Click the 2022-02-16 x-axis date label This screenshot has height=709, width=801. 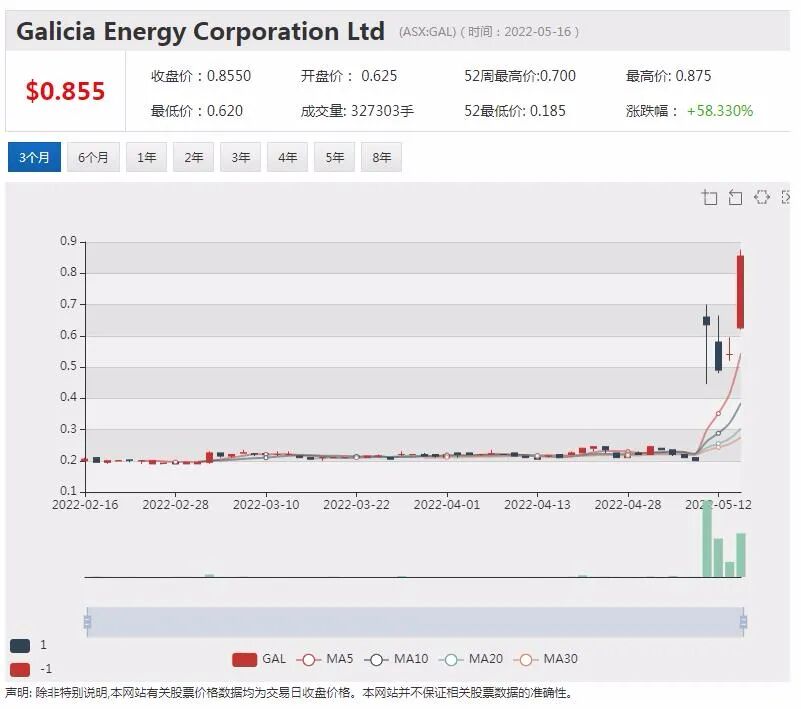point(85,505)
